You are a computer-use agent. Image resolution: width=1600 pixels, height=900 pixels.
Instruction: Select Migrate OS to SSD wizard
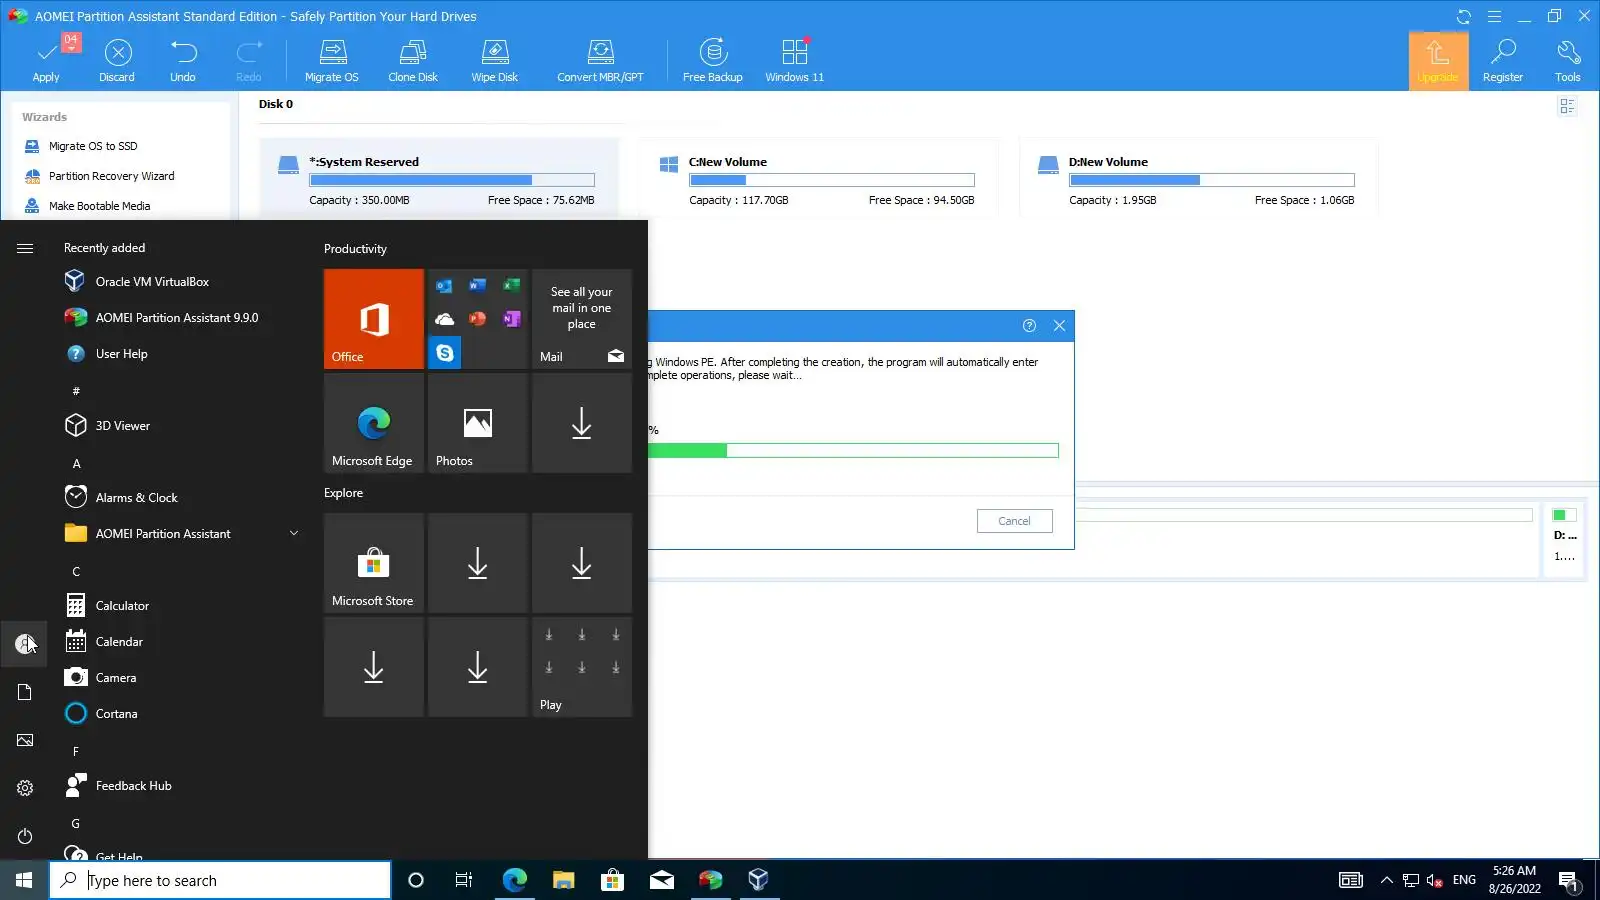point(93,146)
